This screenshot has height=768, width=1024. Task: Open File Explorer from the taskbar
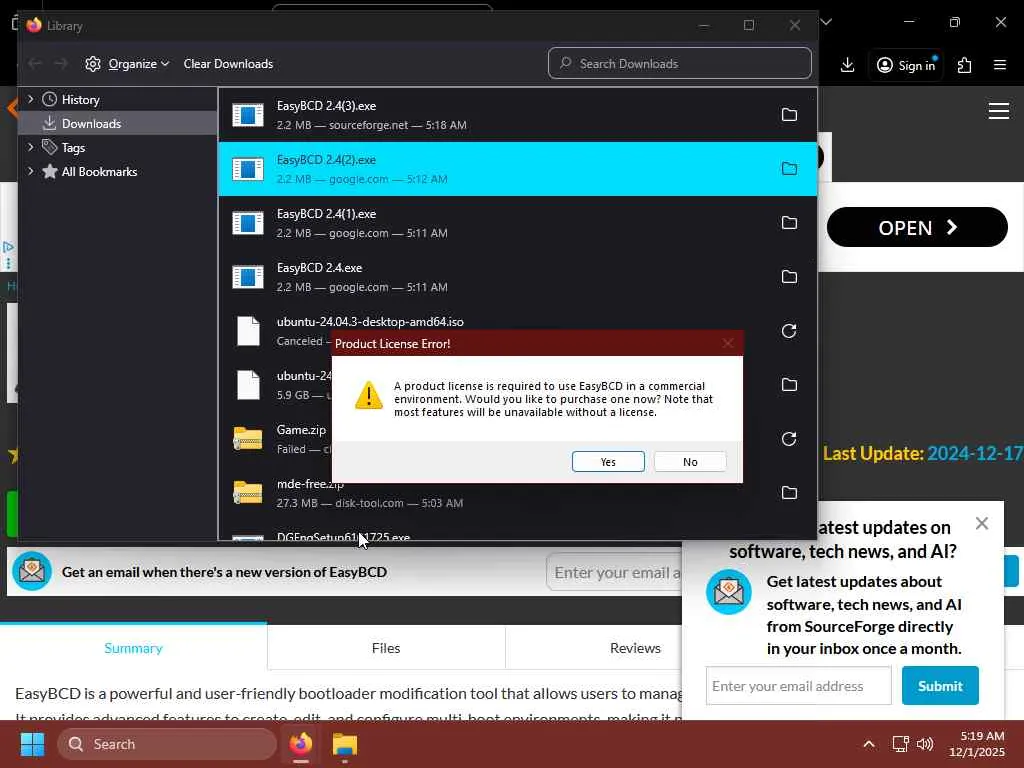345,744
